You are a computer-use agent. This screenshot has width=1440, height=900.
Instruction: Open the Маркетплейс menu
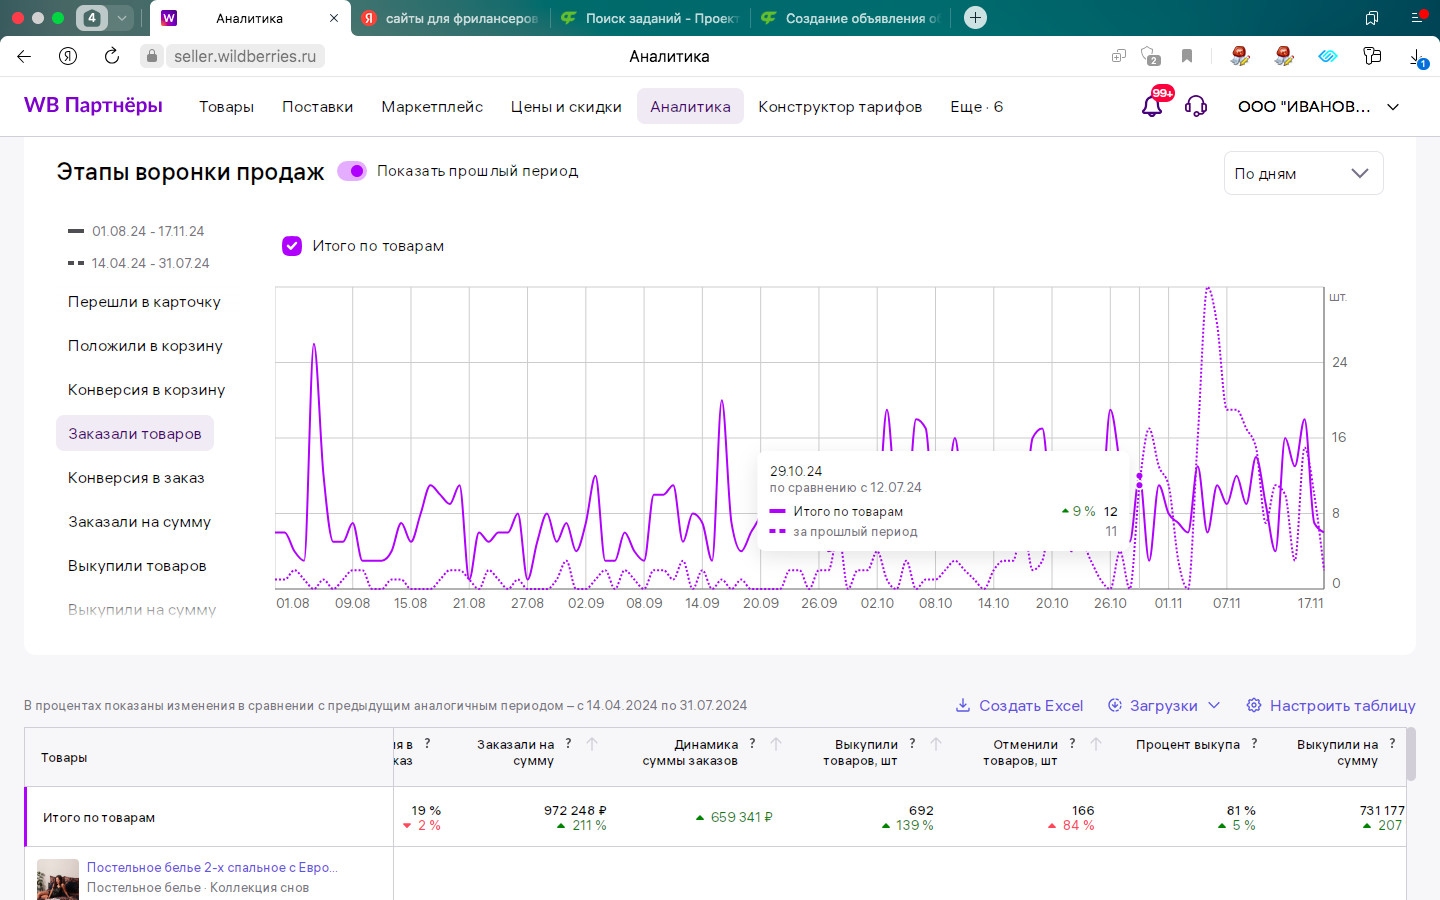432,107
